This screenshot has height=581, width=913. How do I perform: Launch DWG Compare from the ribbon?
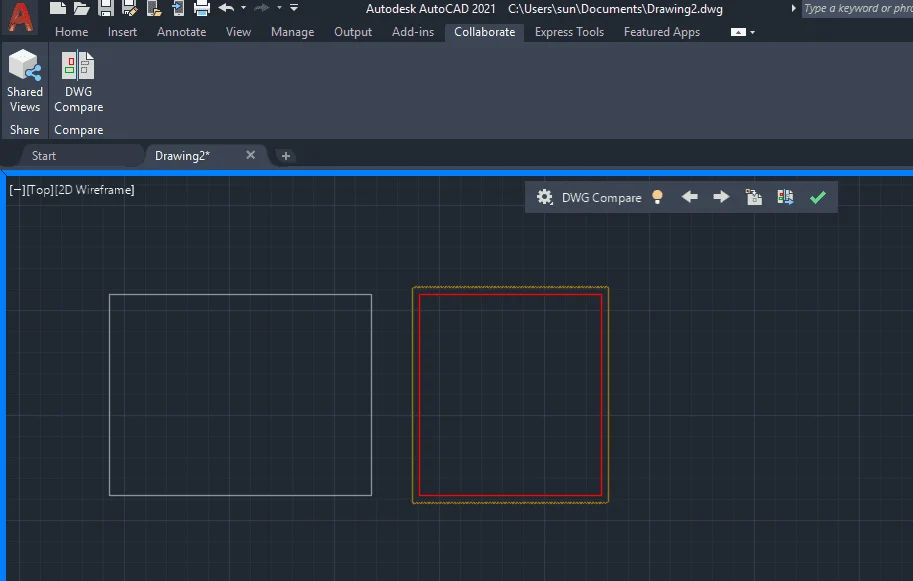click(x=79, y=81)
